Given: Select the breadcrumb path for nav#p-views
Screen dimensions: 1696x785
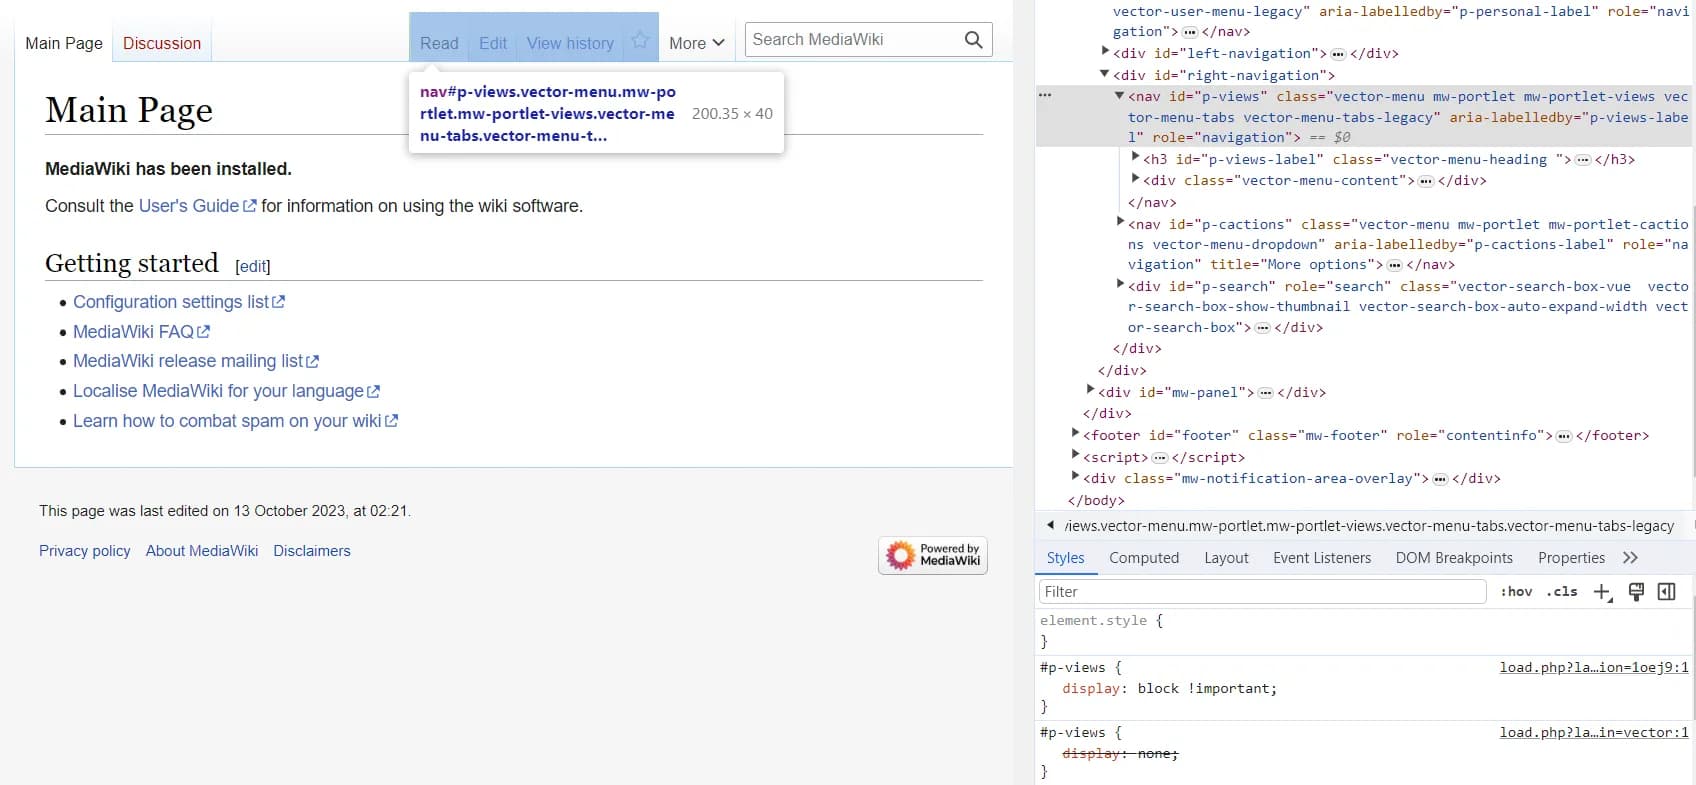Looking at the screenshot, I should click(1369, 526).
